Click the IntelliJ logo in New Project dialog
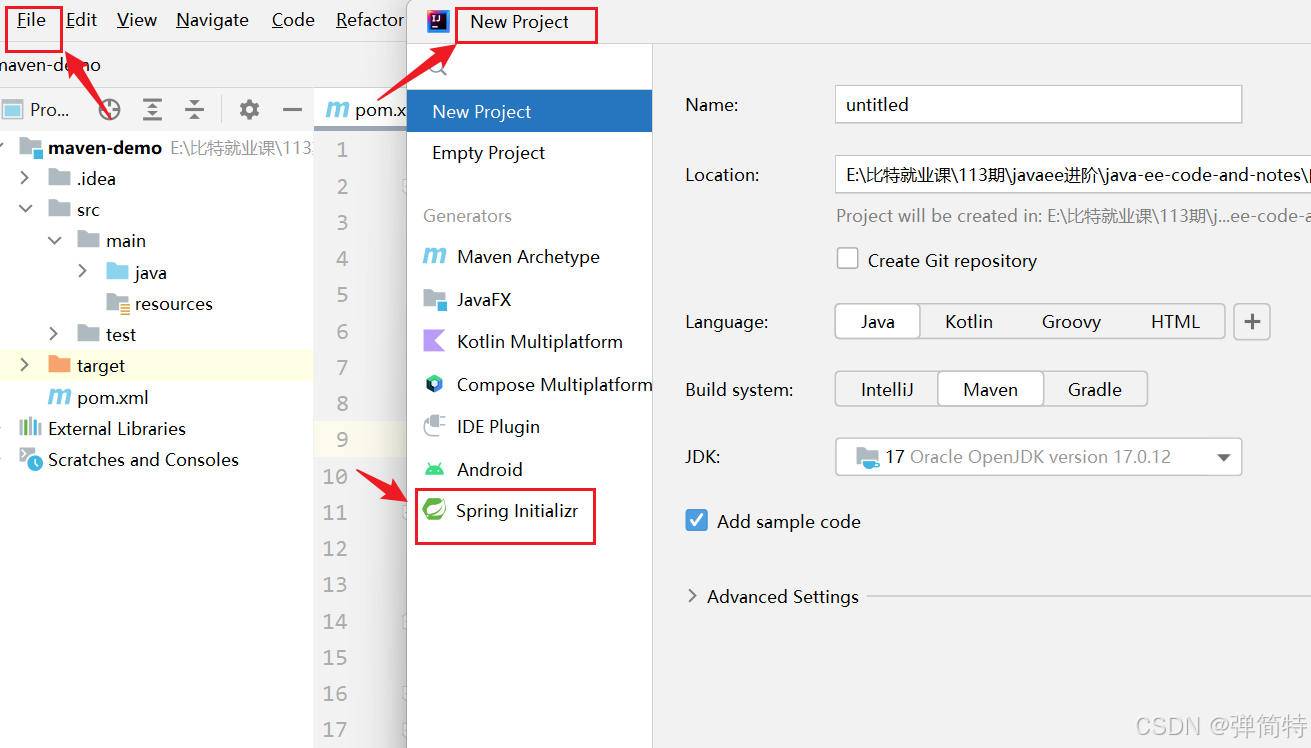The height and width of the screenshot is (748, 1311). click(x=438, y=21)
